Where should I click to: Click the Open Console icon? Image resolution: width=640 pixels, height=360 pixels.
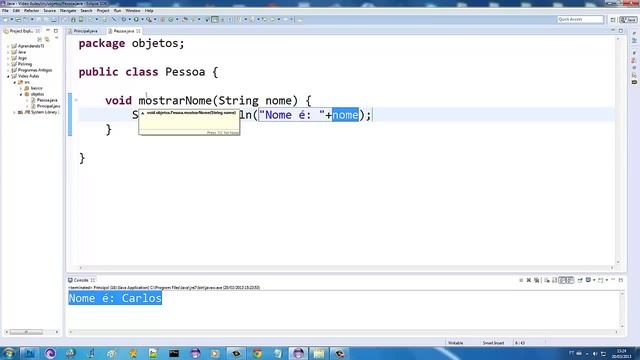[600, 280]
